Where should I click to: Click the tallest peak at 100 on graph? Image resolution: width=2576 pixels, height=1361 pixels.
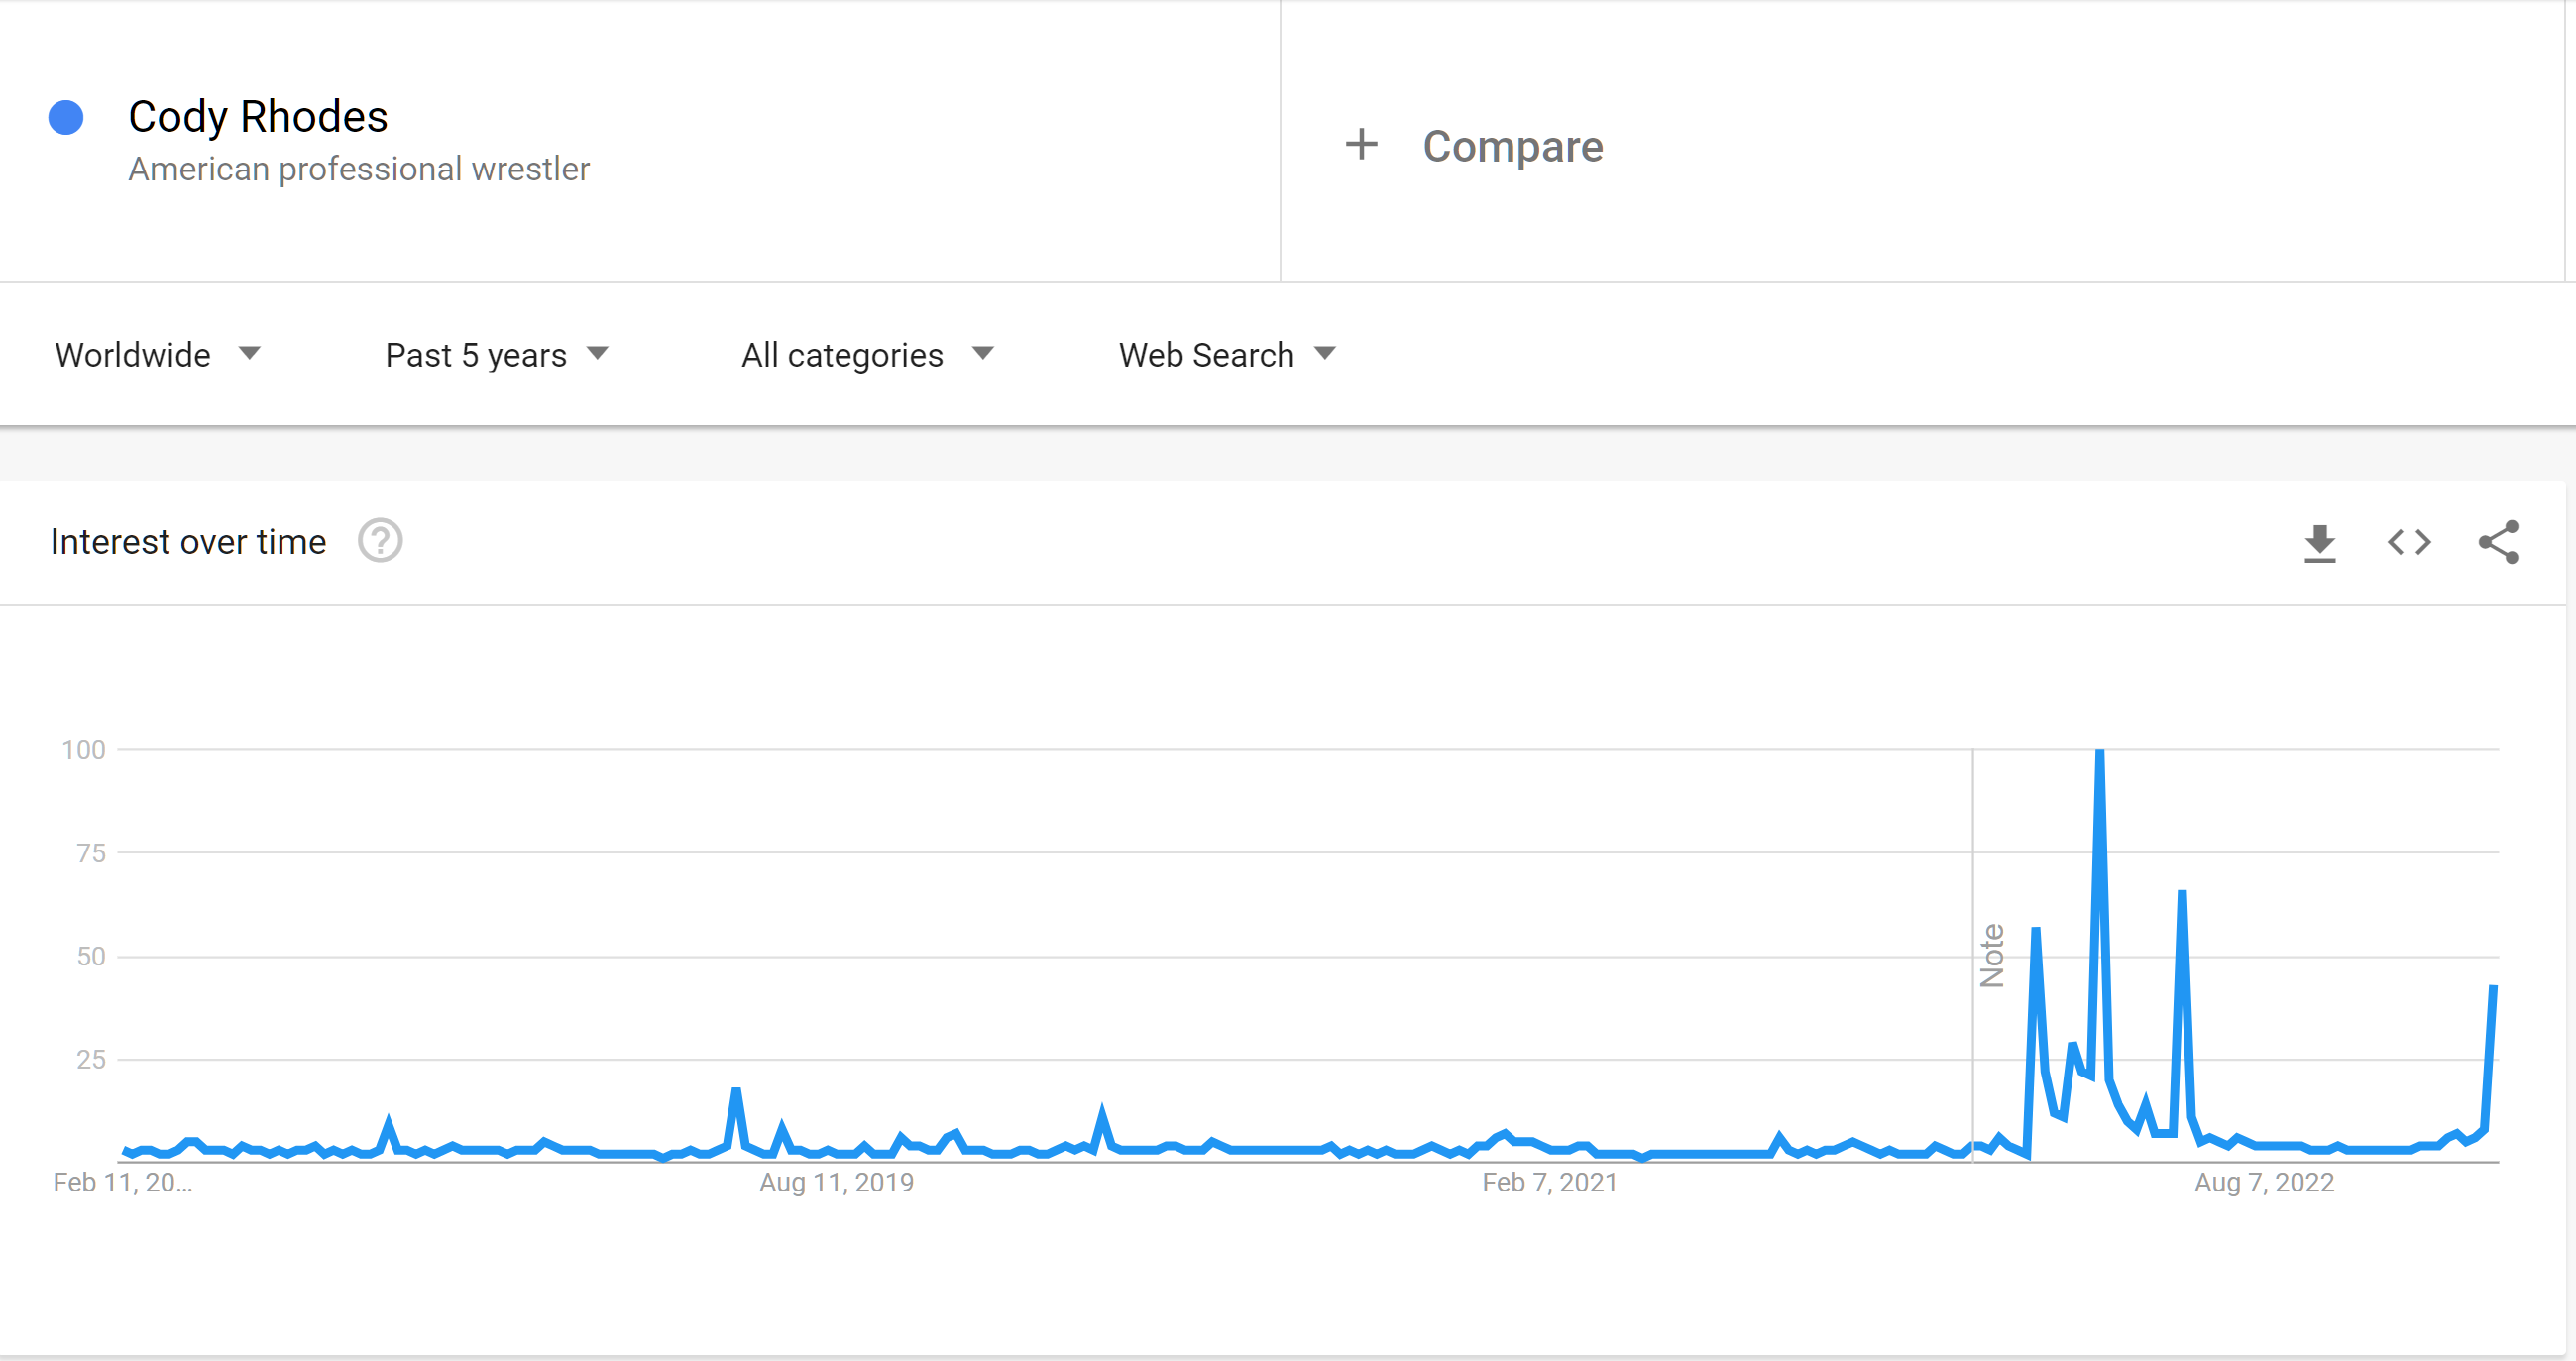click(x=2099, y=752)
